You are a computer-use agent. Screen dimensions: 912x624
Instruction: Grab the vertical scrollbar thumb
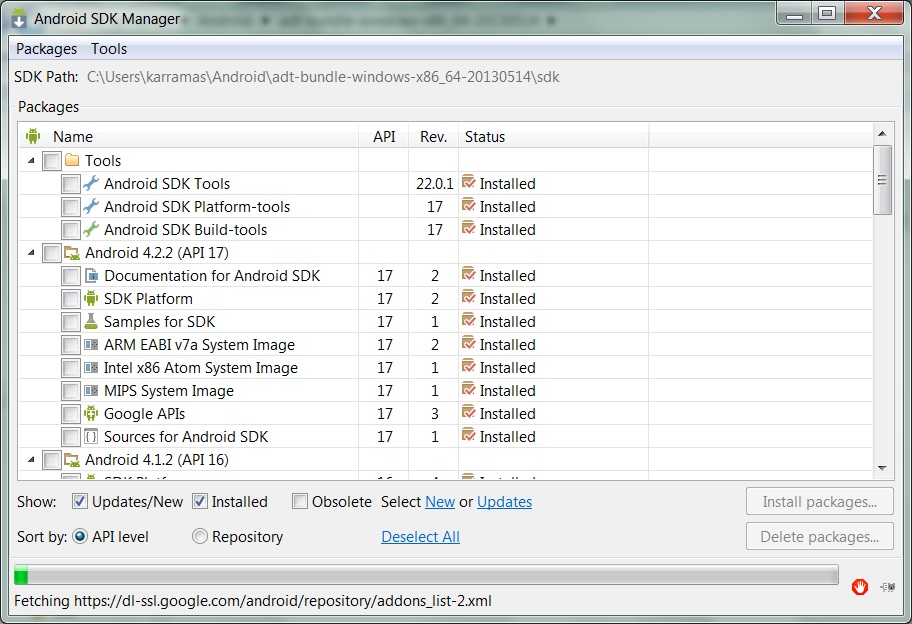pyautogui.click(x=882, y=180)
